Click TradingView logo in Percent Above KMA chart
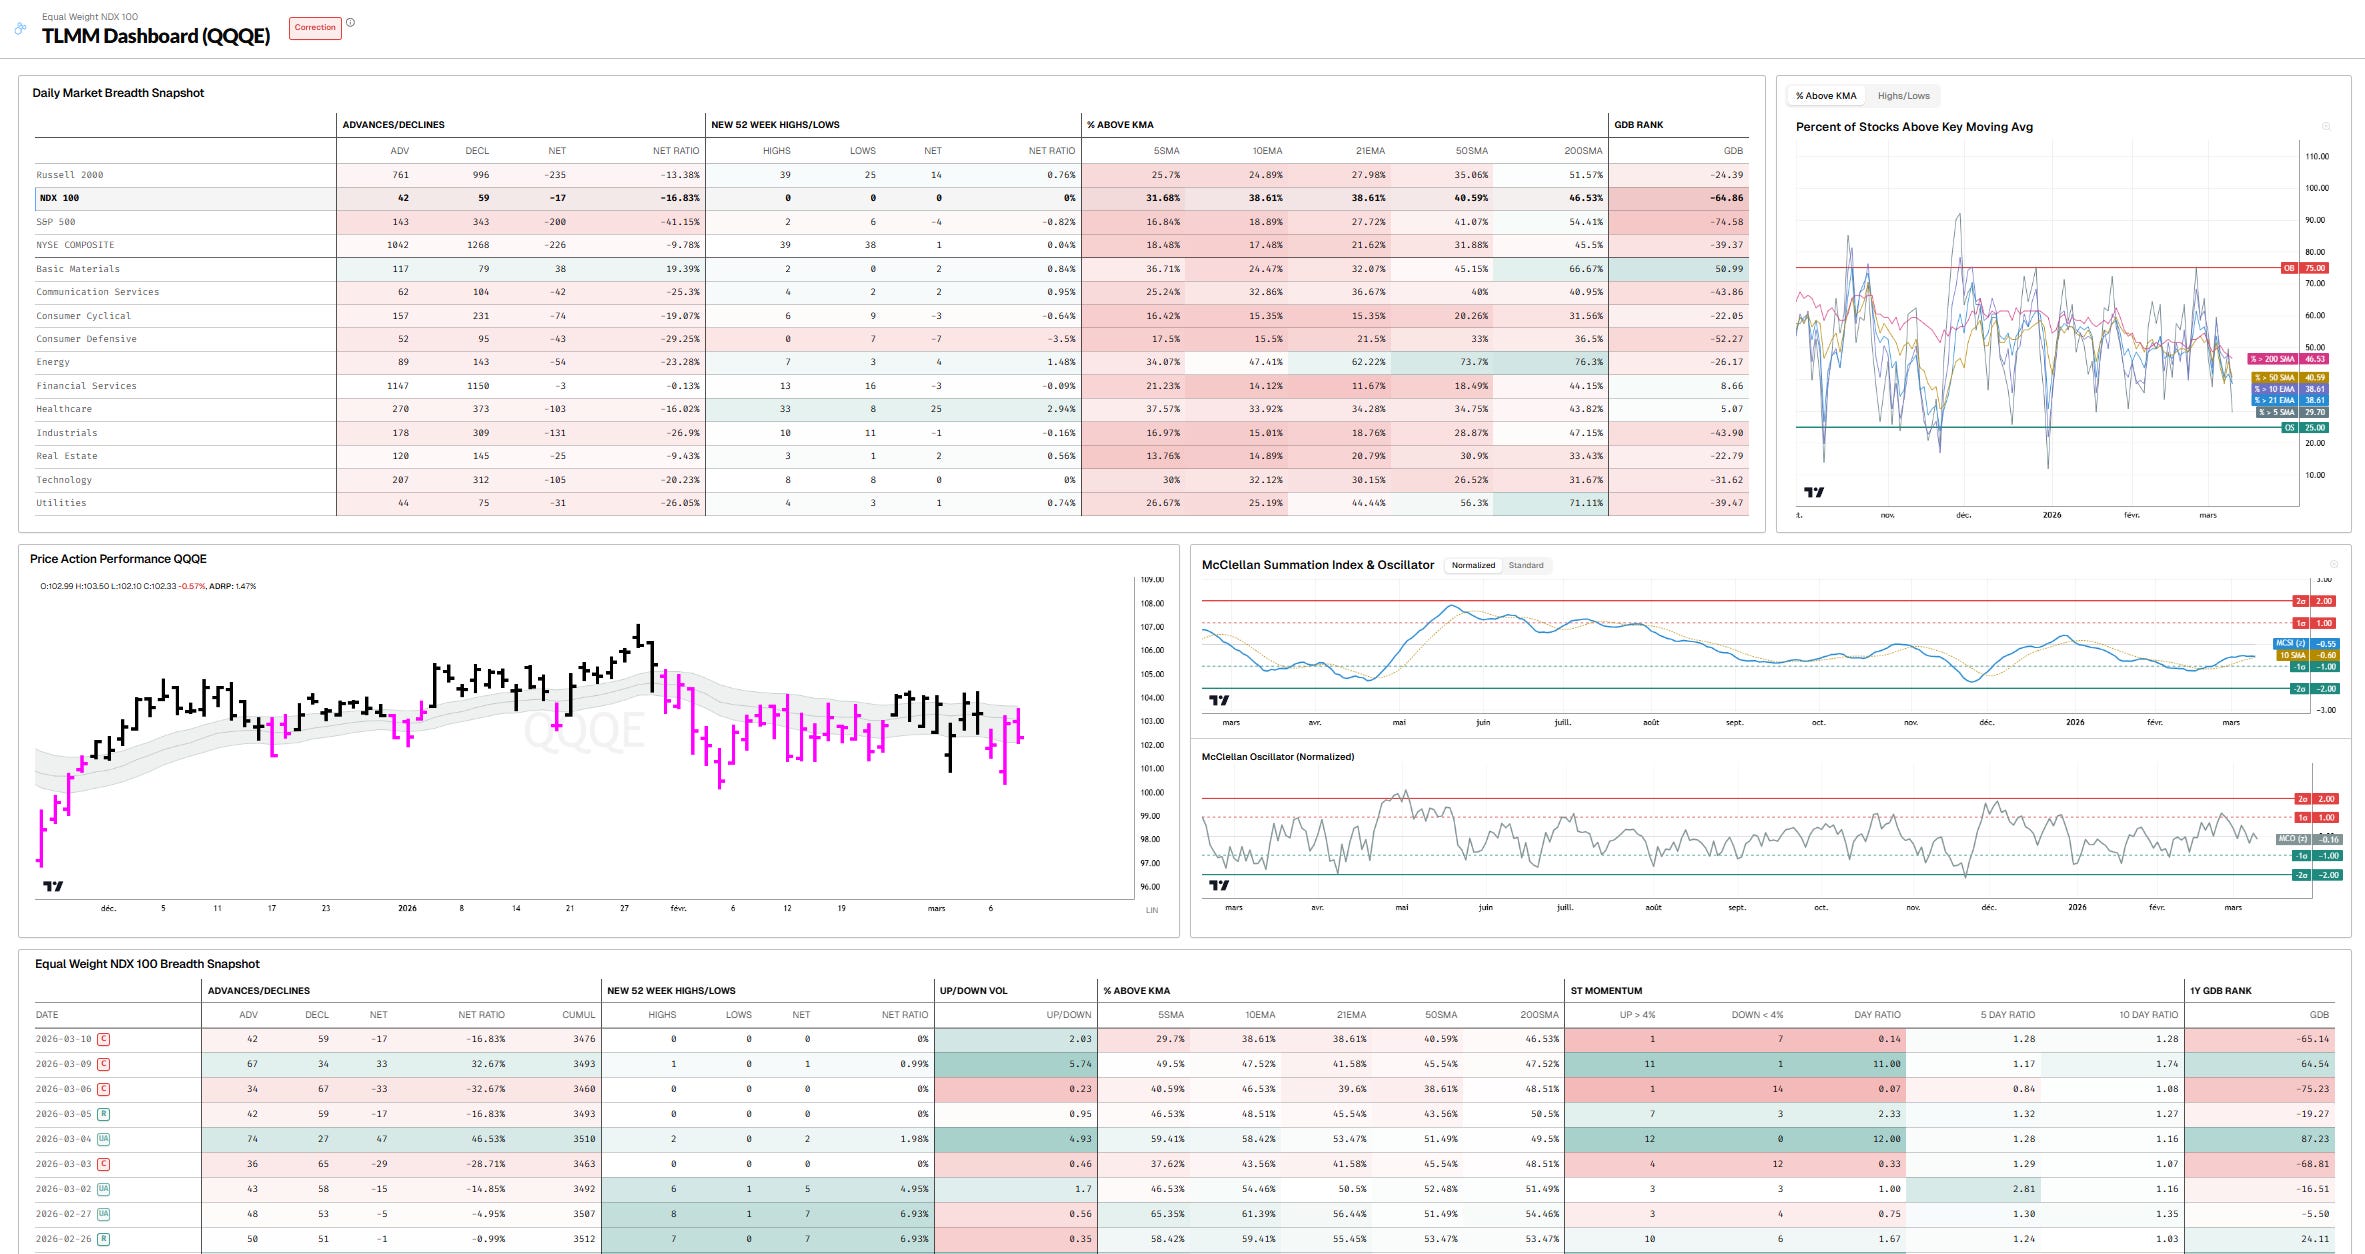Image resolution: width=2365 pixels, height=1254 pixels. pos(1813,492)
